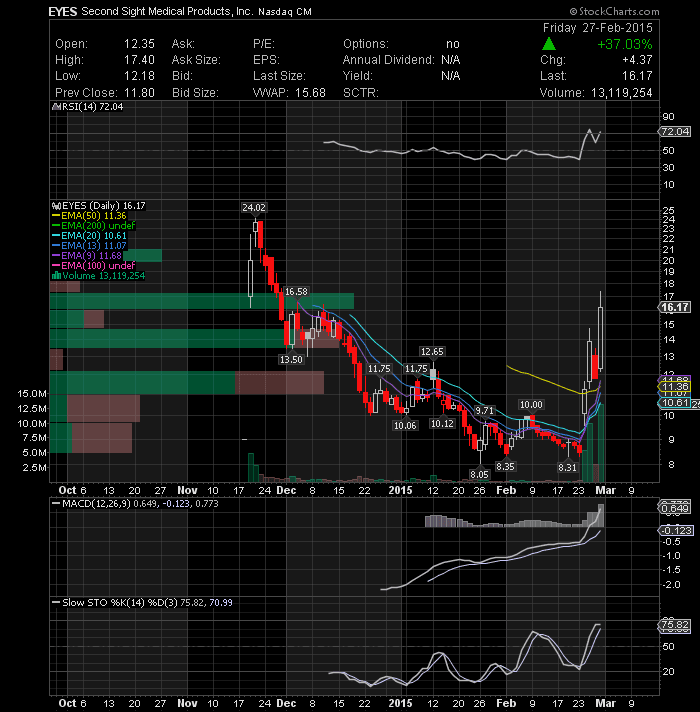The height and width of the screenshot is (712, 700).
Task: Click the 'Last Size:' label
Action: (279, 76)
